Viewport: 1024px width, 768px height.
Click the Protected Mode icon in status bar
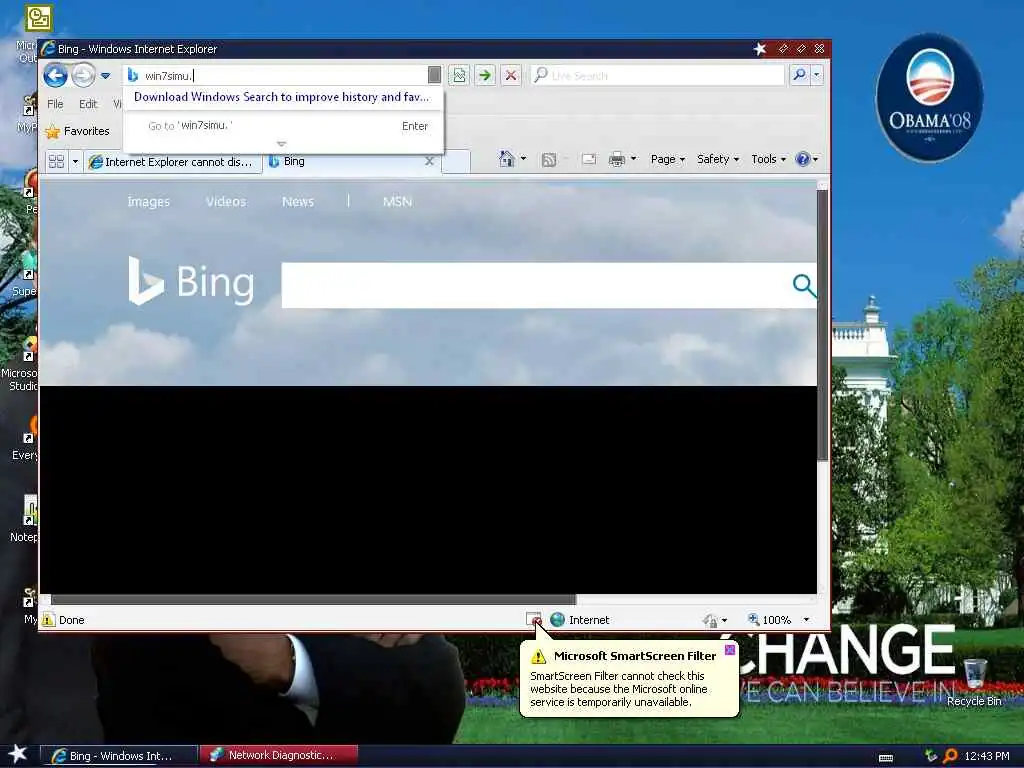tap(711, 620)
